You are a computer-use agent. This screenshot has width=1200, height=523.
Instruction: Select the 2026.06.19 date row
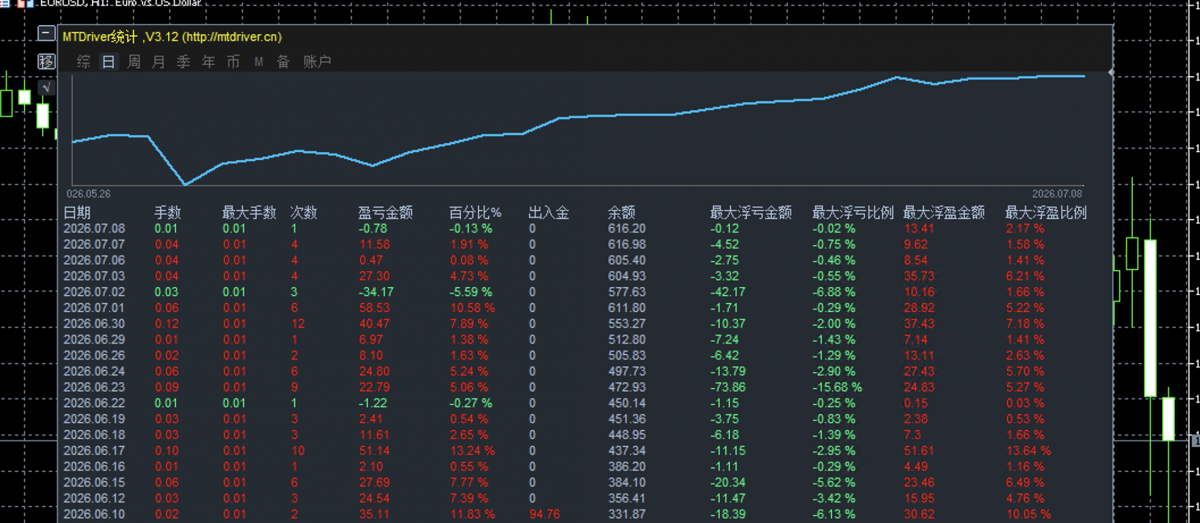[94, 419]
